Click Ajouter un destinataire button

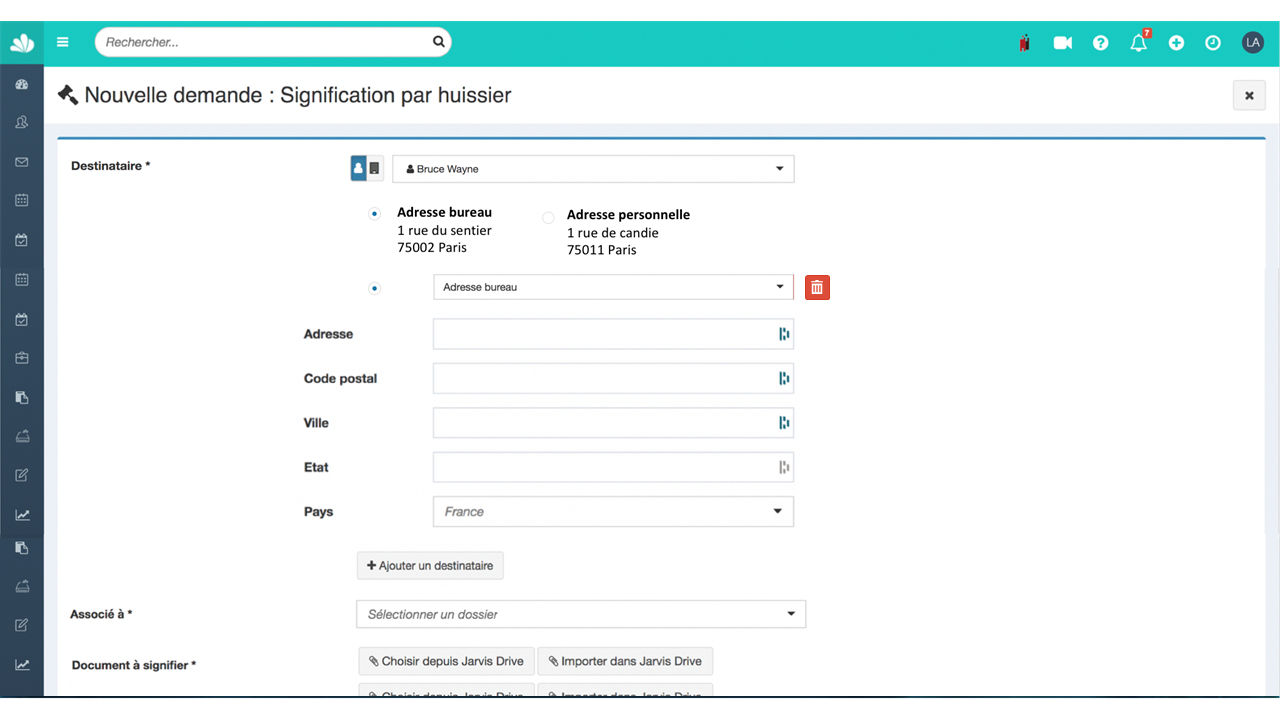click(x=430, y=565)
